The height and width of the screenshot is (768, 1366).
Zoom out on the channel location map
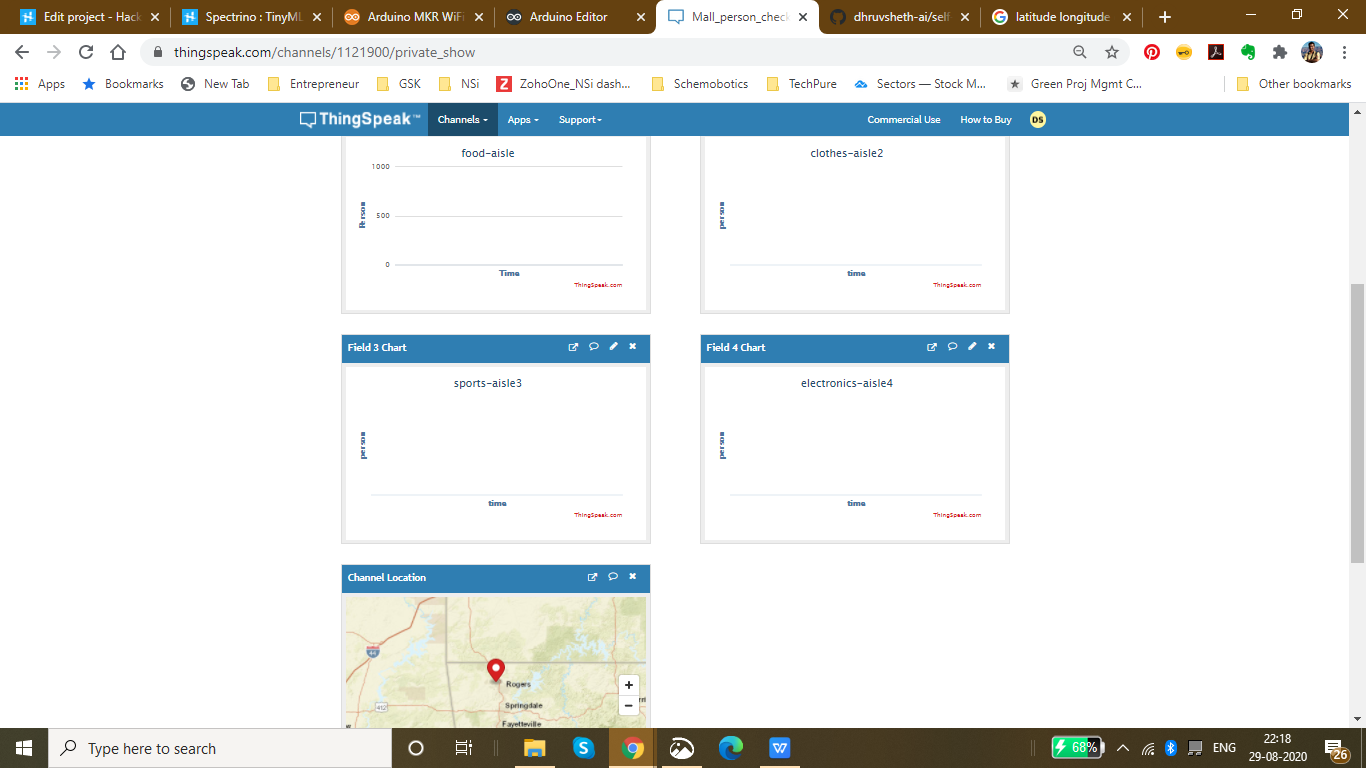pos(628,706)
